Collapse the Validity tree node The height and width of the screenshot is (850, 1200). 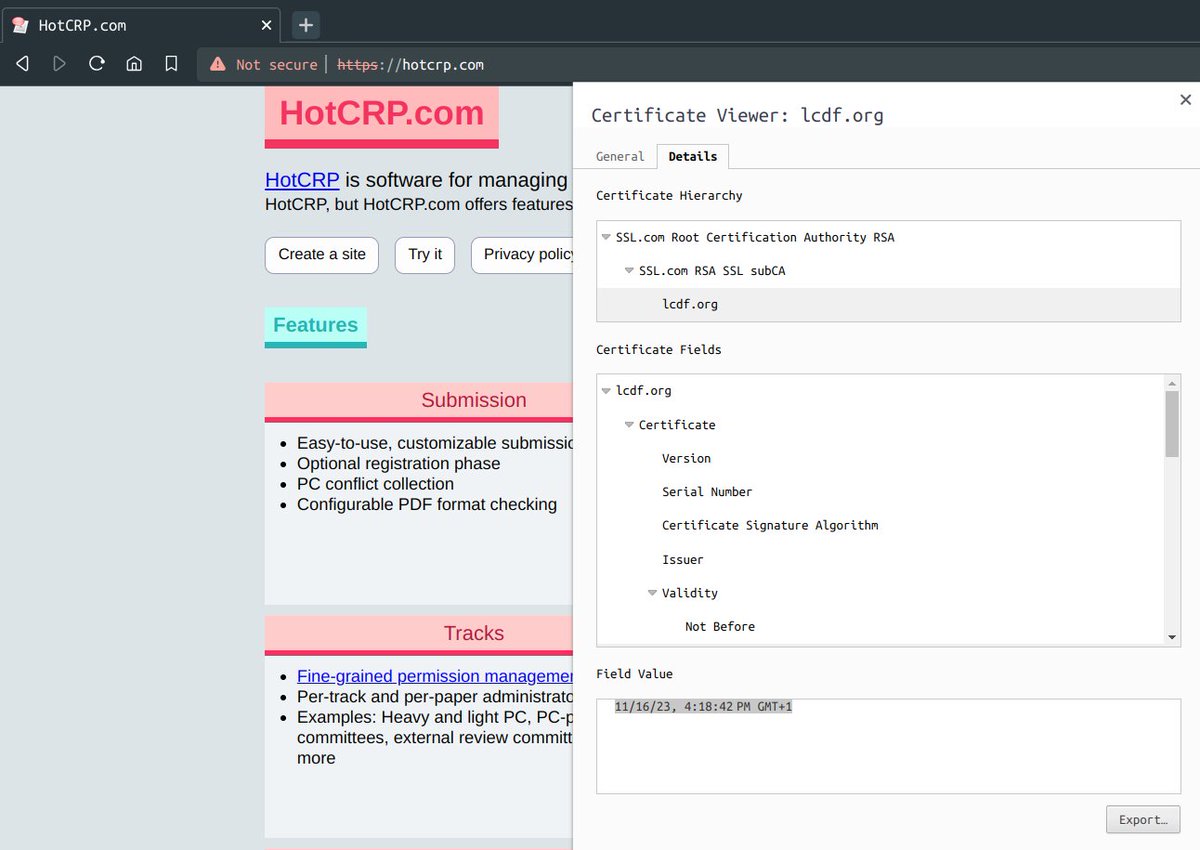point(652,593)
